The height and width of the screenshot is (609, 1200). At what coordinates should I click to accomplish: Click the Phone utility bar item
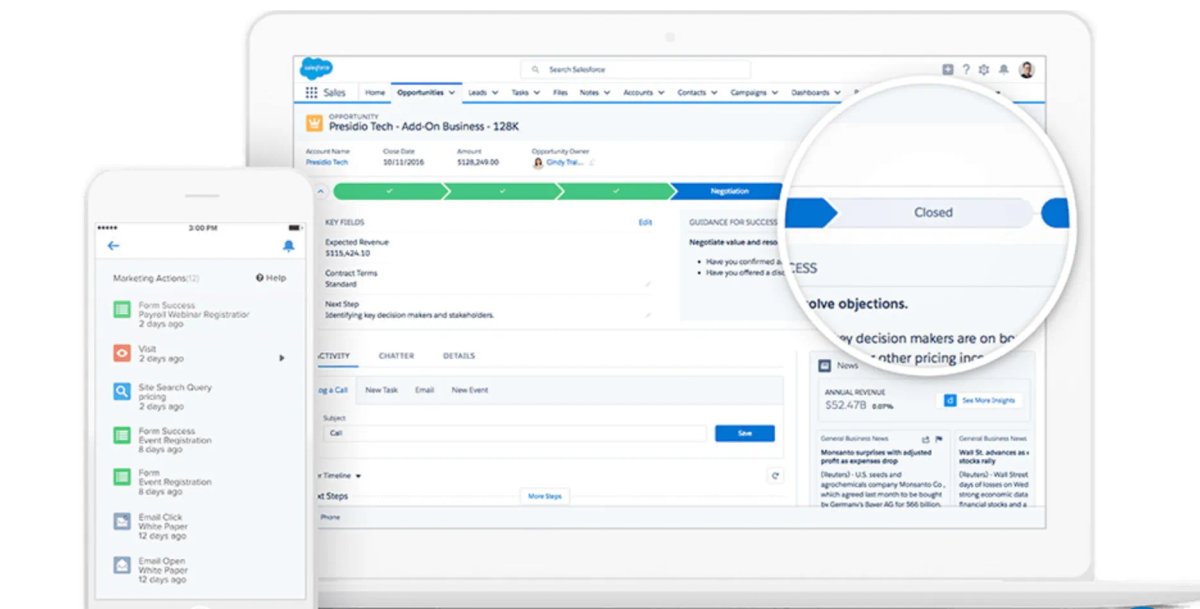pos(329,517)
